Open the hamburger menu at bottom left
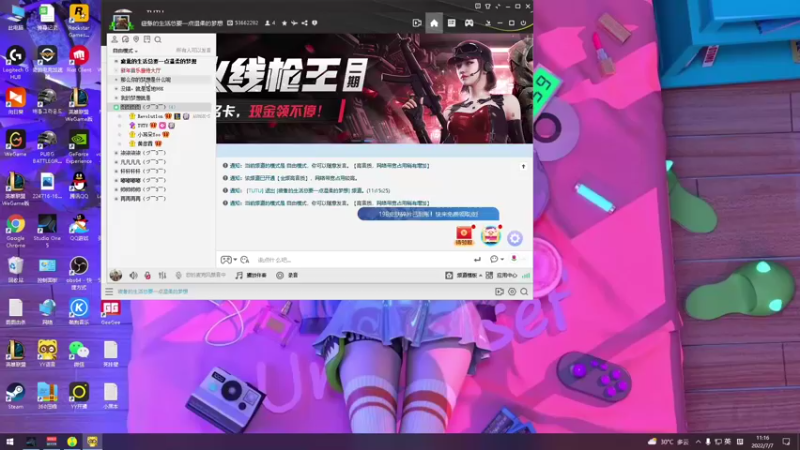The width and height of the screenshot is (800, 450). pyautogui.click(x=109, y=291)
